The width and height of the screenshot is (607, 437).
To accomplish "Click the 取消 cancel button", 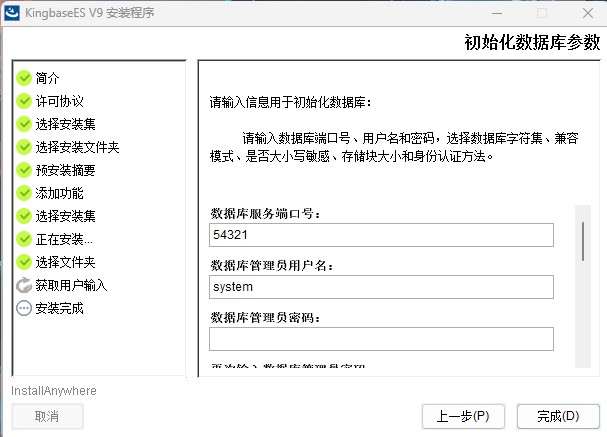I will tap(47, 416).
